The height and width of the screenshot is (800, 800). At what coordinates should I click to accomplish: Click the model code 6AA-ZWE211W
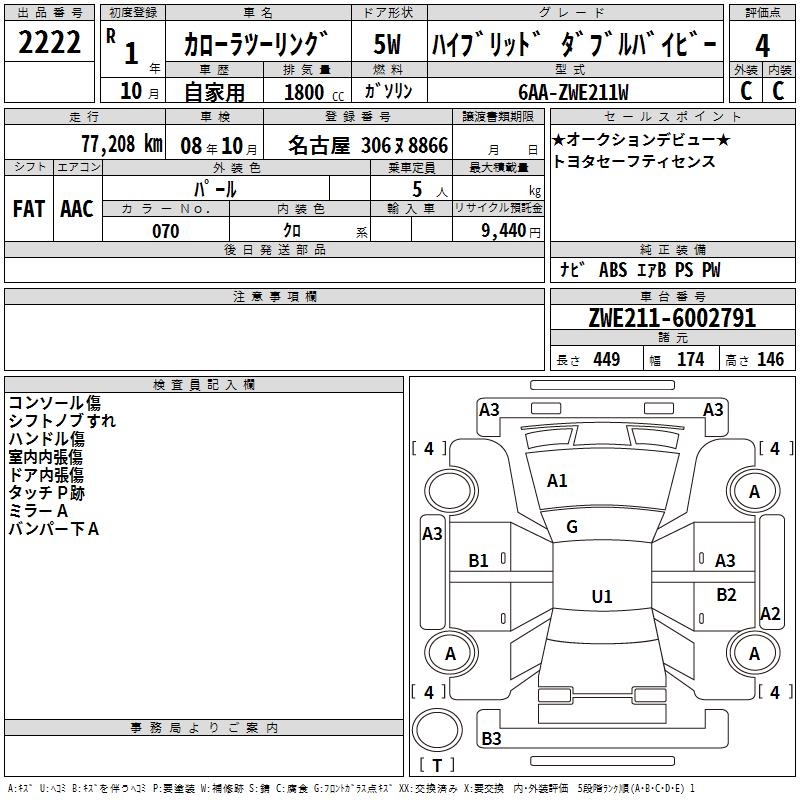click(x=573, y=92)
